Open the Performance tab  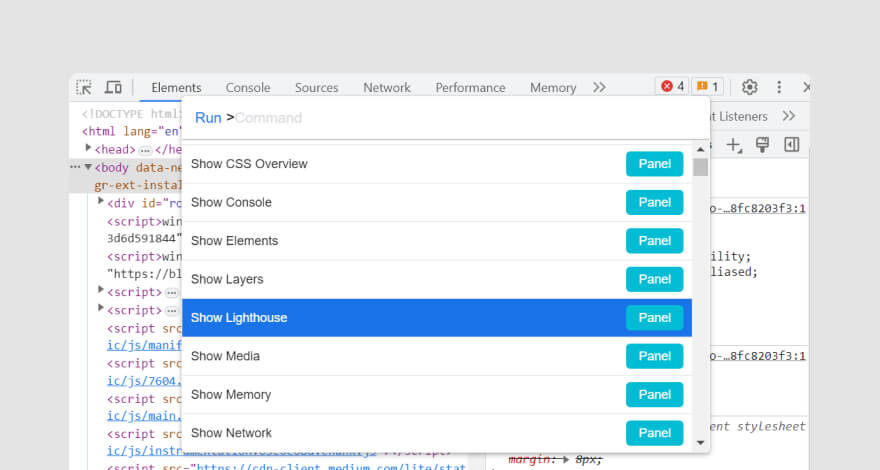point(470,88)
